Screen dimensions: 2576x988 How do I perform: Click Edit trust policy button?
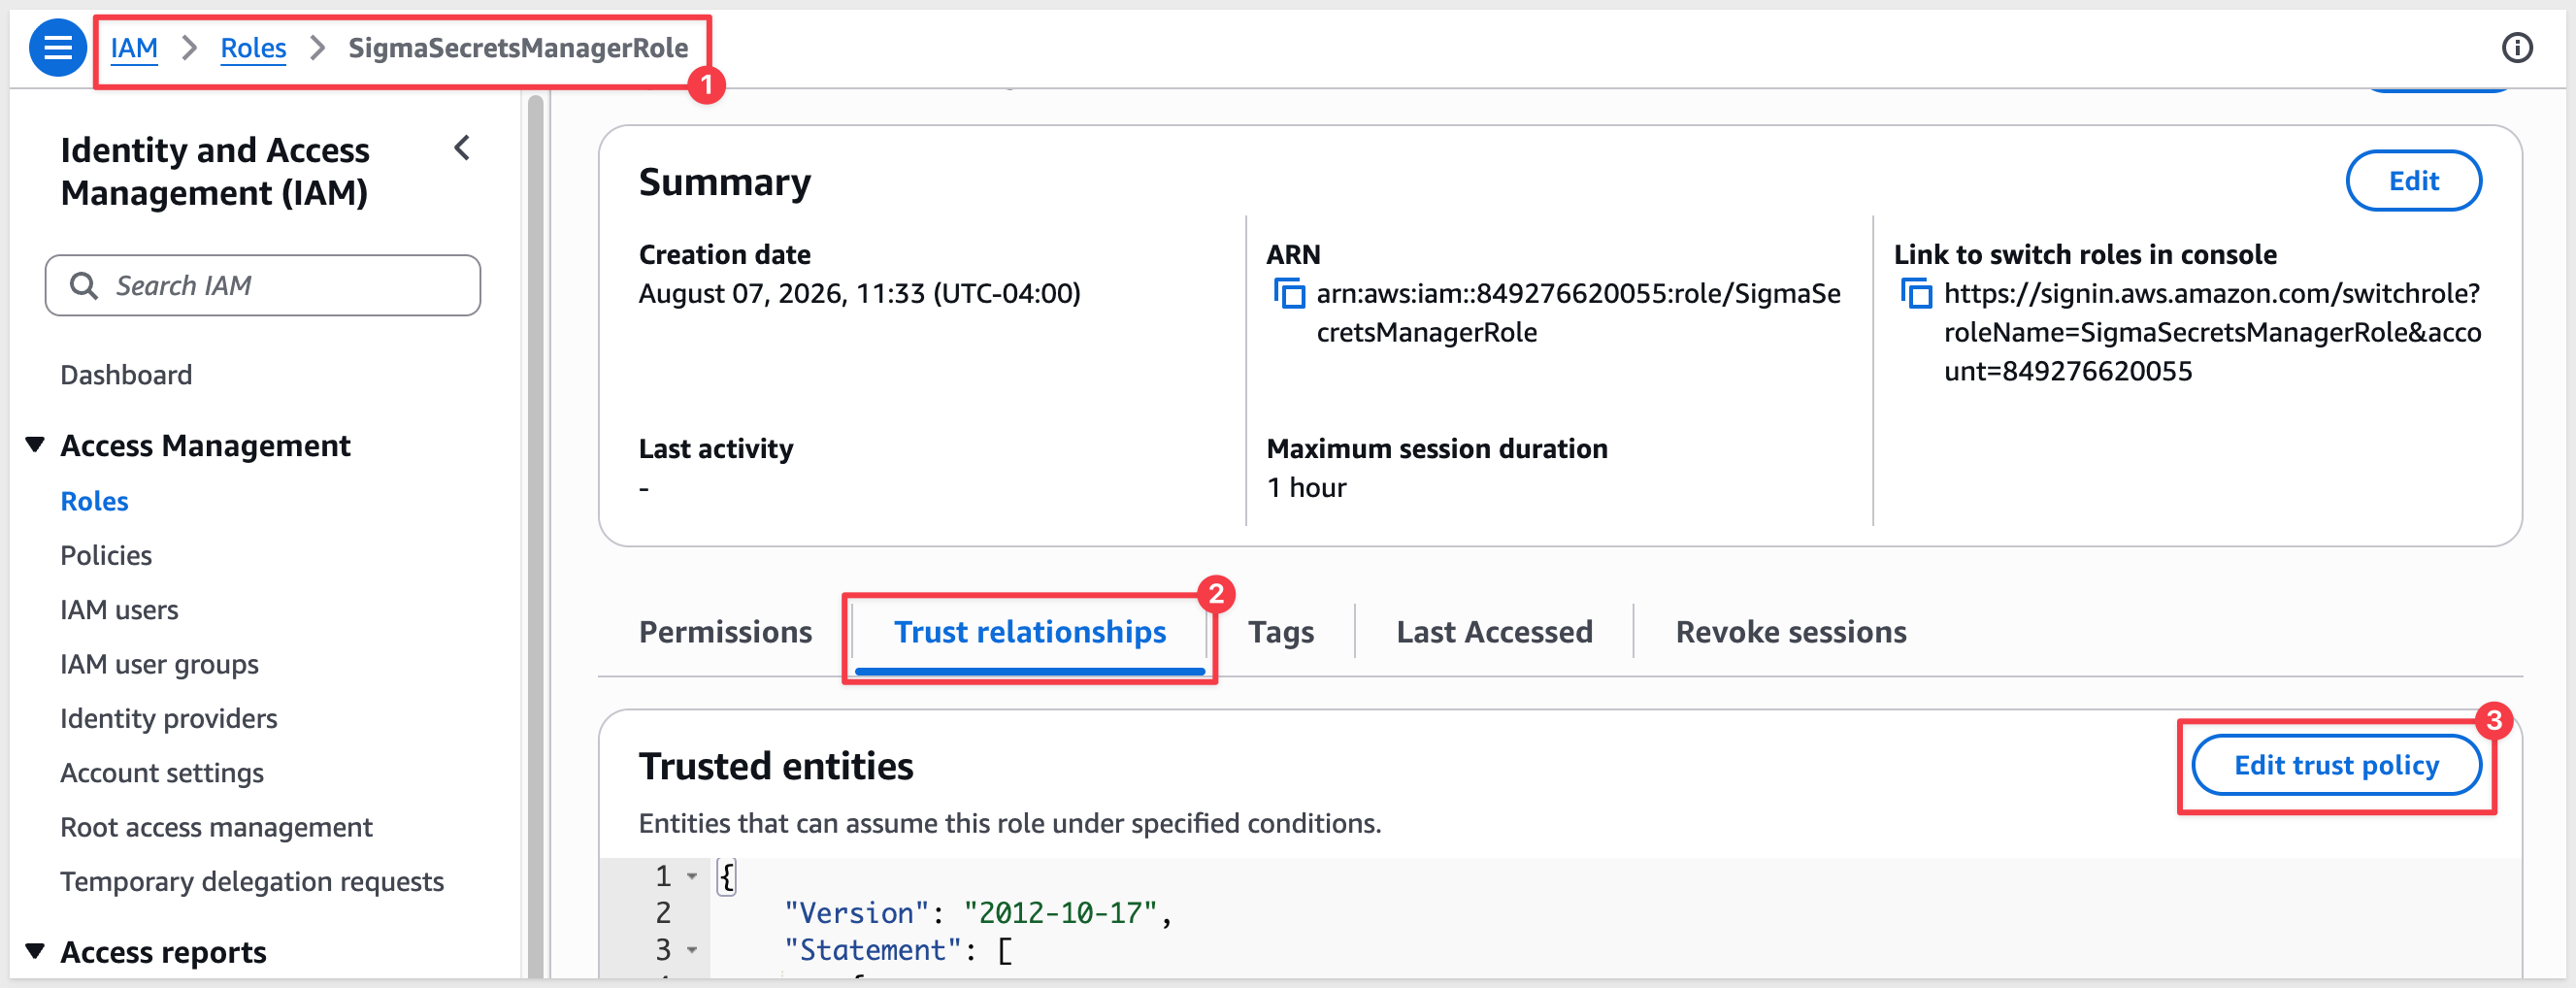(x=2336, y=765)
